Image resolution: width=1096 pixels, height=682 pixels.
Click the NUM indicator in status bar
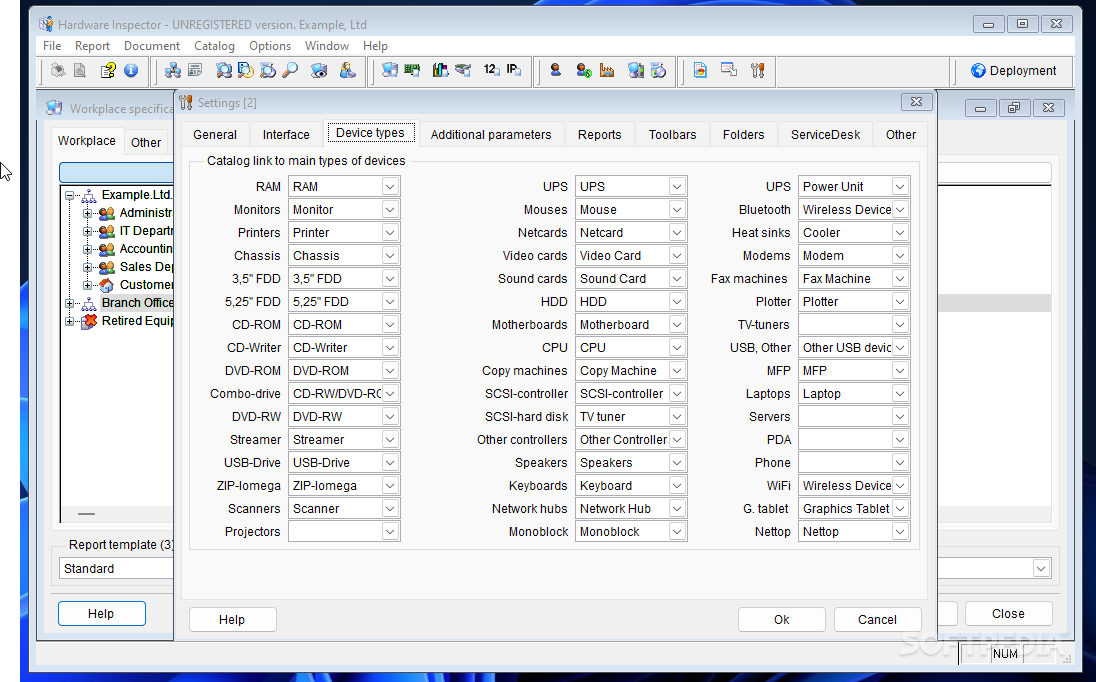pos(1005,654)
